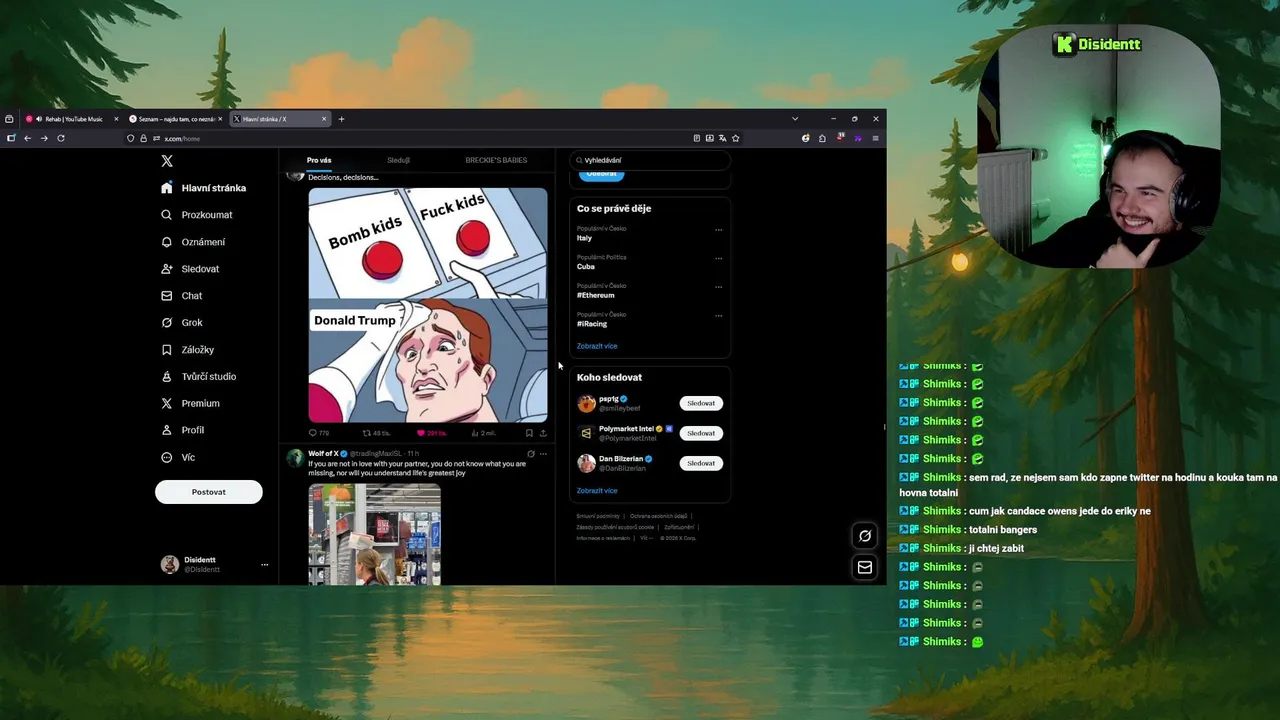Click the Postovat button
The width and height of the screenshot is (1280, 720).
point(208,492)
